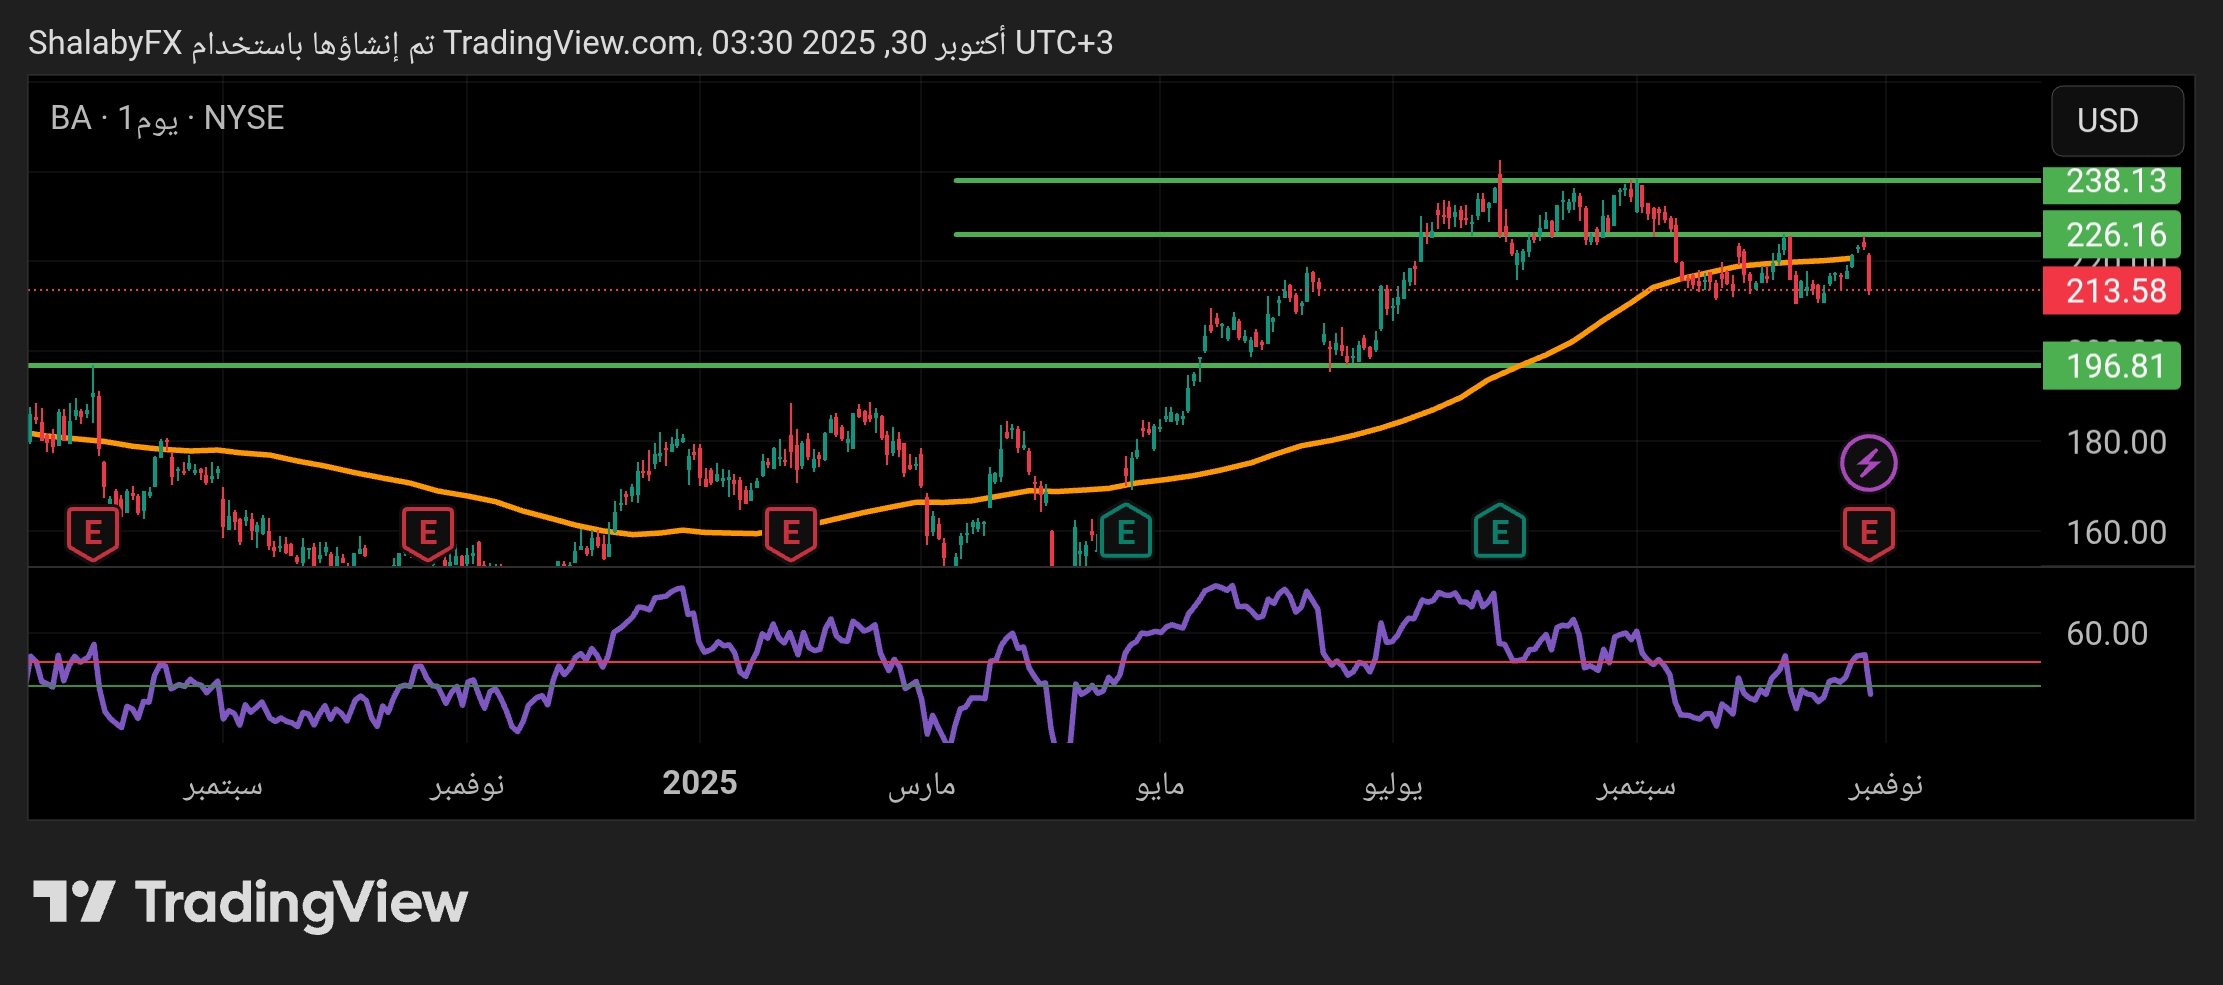Open the USD currency selector
The image size is (2223, 985).
tap(2116, 121)
